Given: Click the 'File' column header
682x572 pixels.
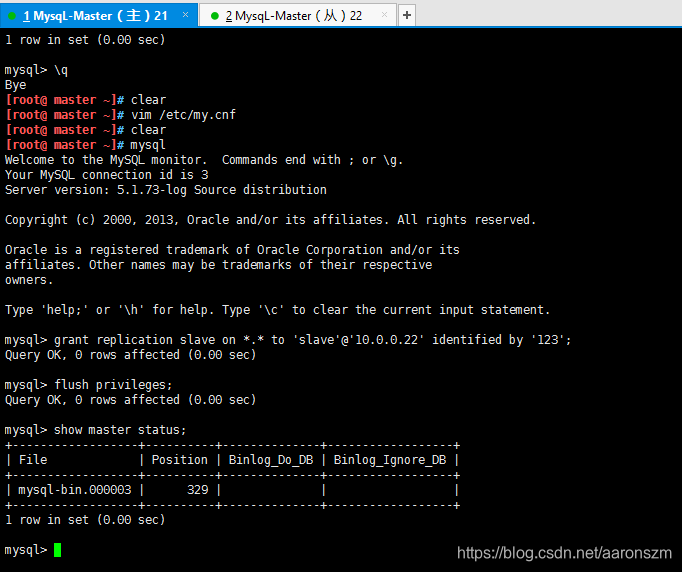Looking at the screenshot, I should coord(33,460).
